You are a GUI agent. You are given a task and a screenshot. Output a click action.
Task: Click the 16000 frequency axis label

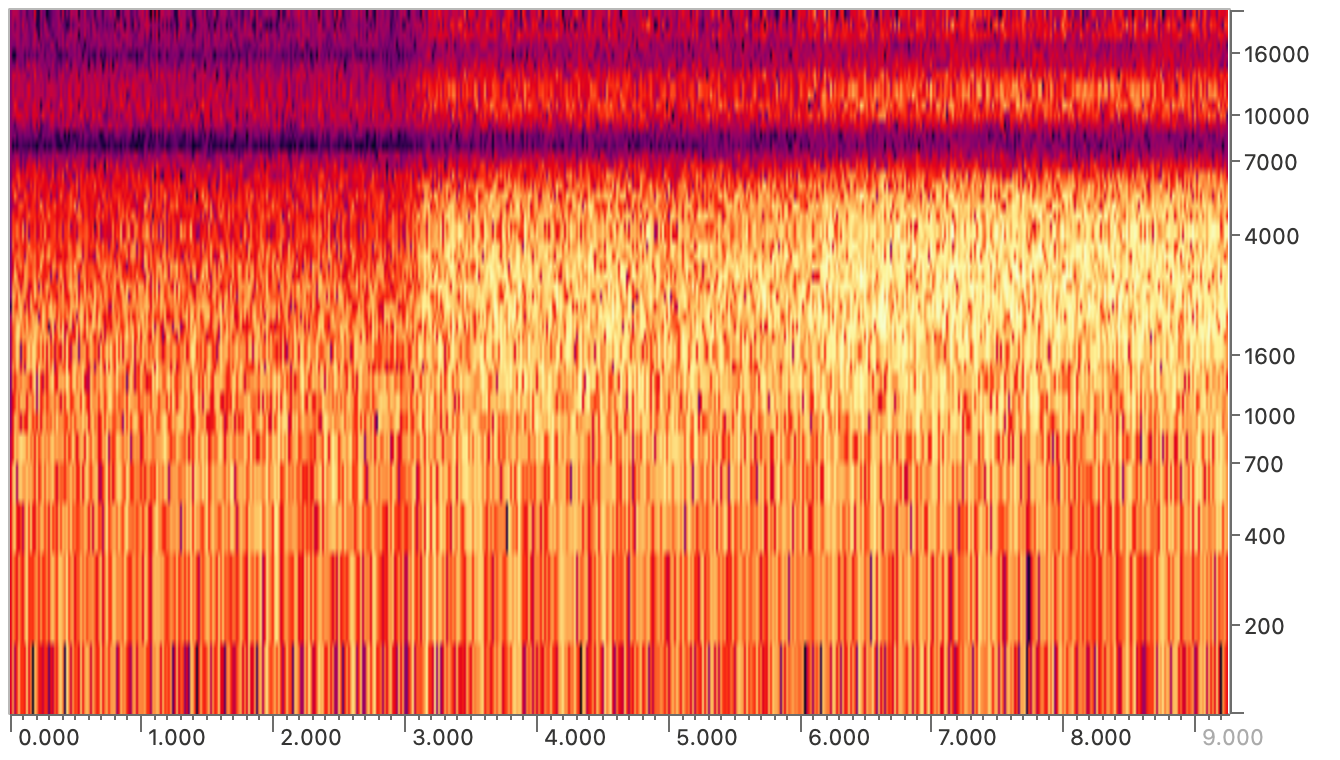[1276, 54]
